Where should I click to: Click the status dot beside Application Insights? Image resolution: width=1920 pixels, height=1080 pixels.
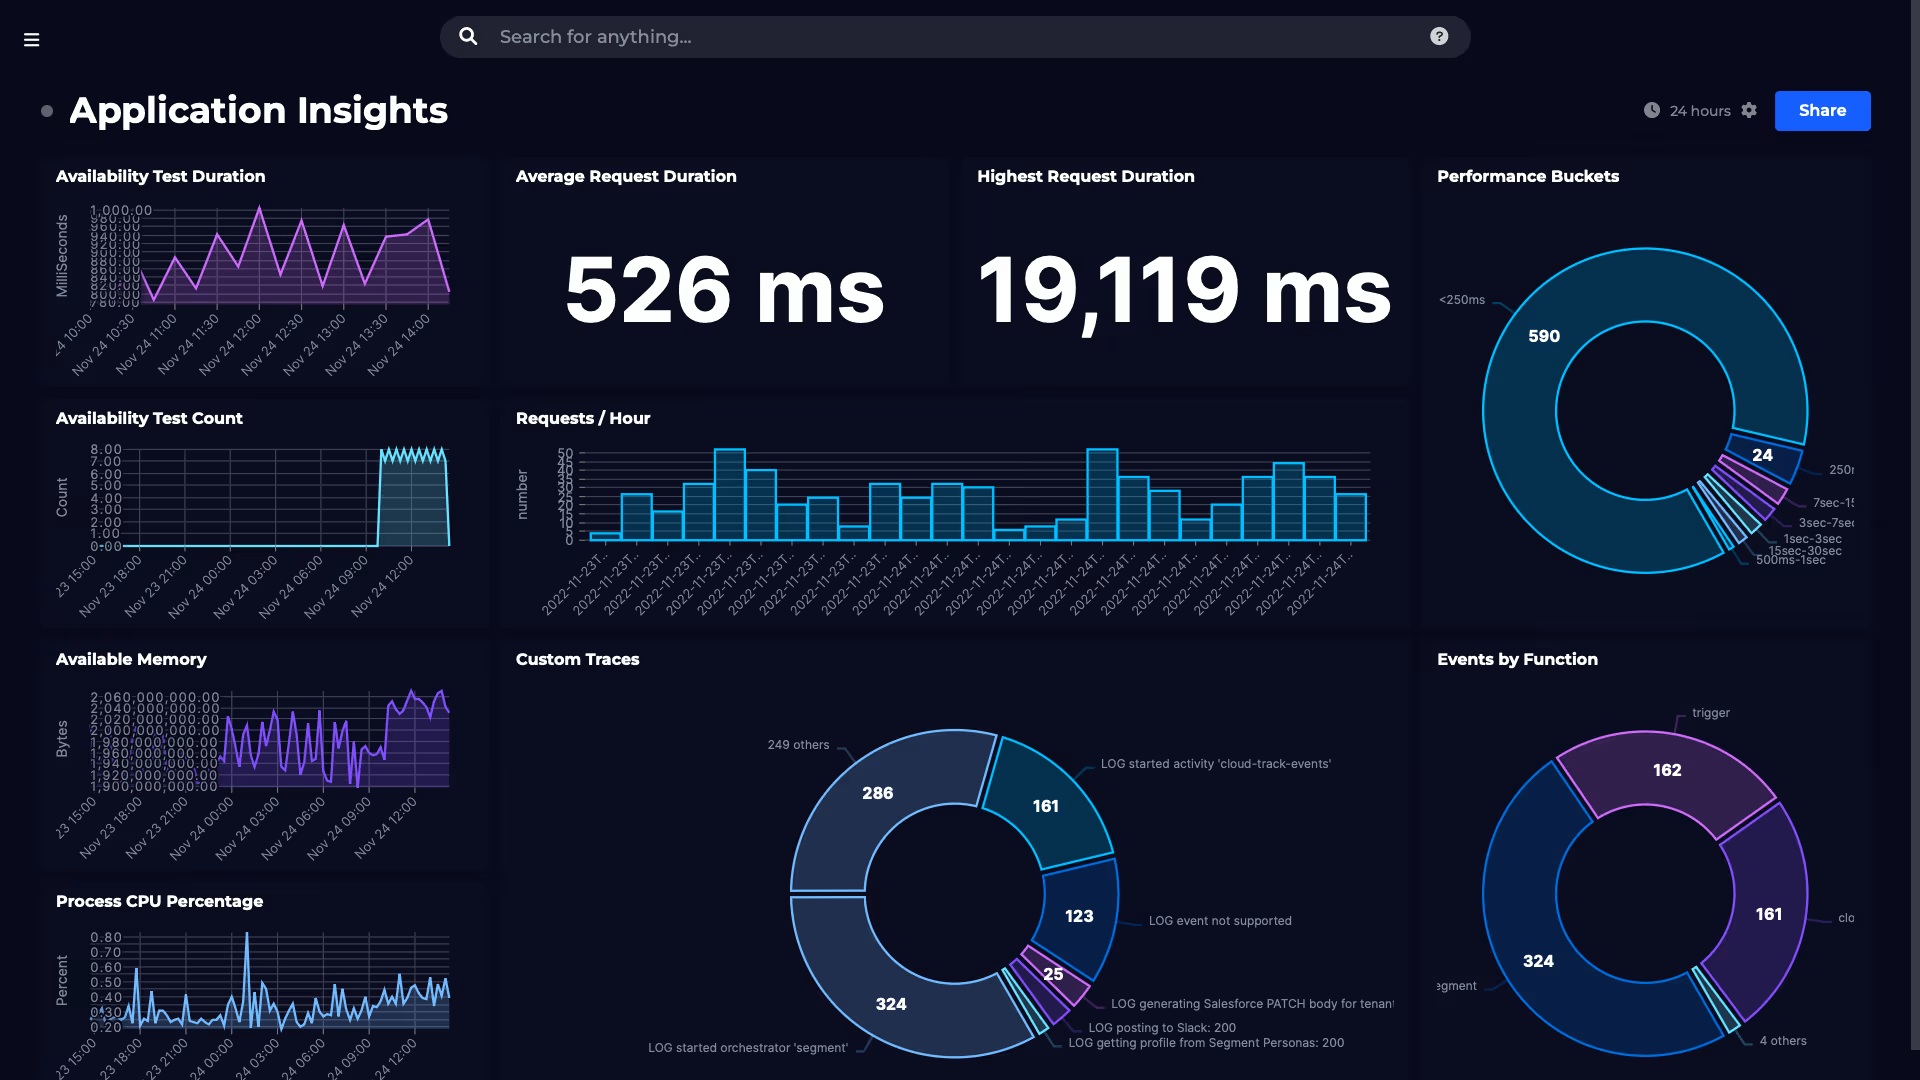47,111
